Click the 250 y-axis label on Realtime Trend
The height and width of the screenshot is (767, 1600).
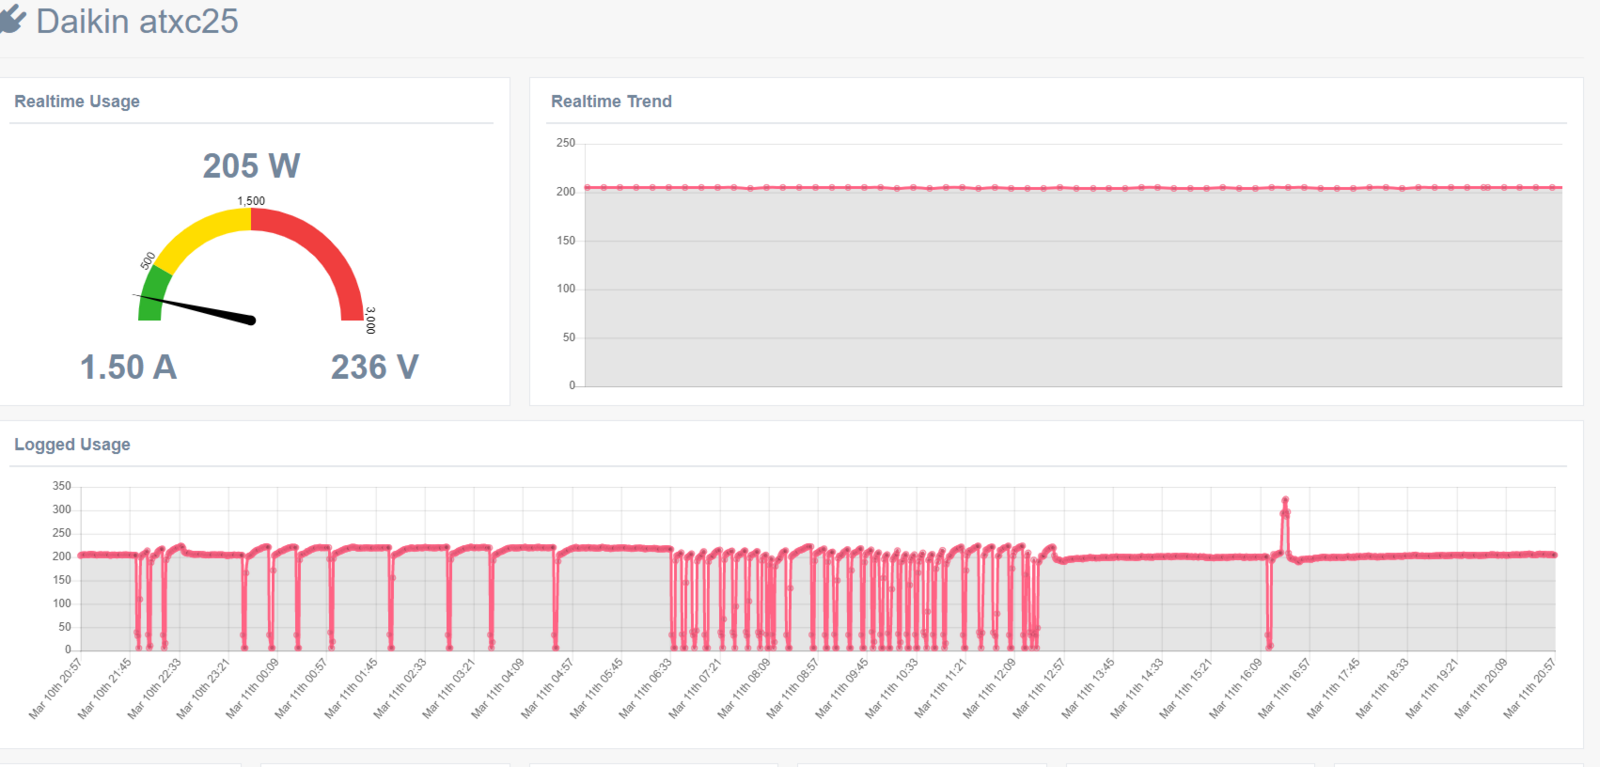tap(566, 143)
